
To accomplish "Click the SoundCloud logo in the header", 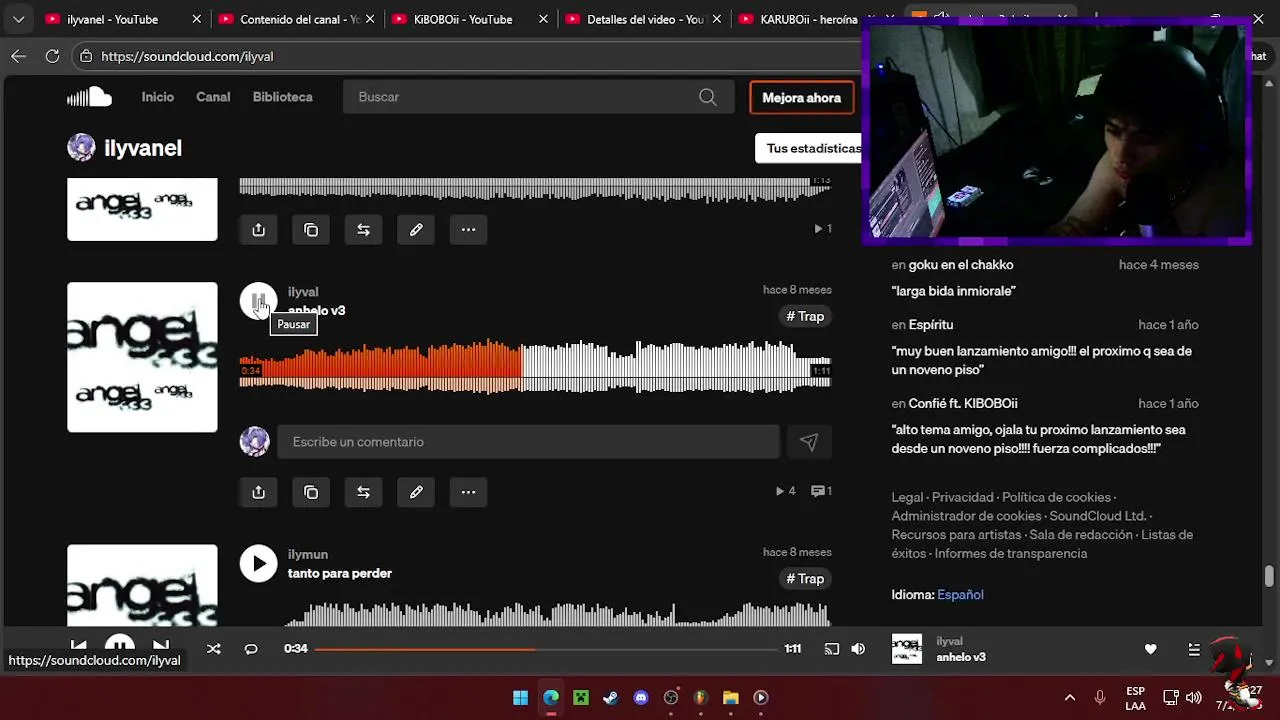I will (x=89, y=97).
